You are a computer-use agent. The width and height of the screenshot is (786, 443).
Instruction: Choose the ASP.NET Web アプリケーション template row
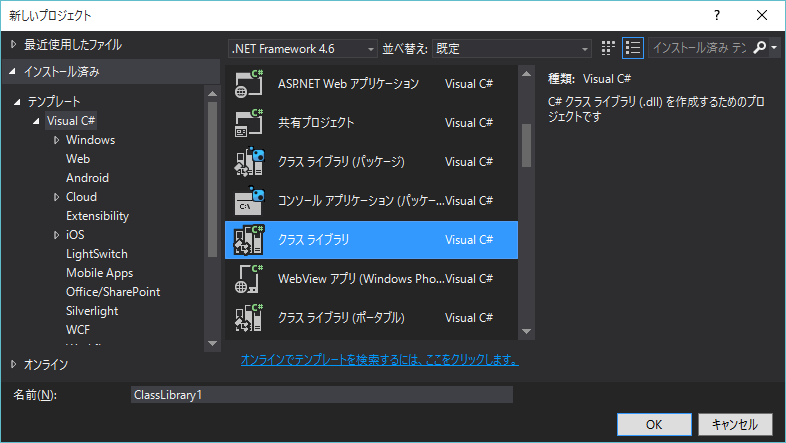pos(371,84)
